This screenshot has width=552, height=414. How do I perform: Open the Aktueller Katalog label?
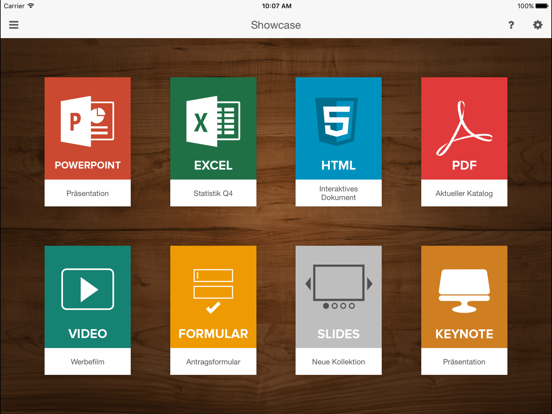click(x=464, y=193)
